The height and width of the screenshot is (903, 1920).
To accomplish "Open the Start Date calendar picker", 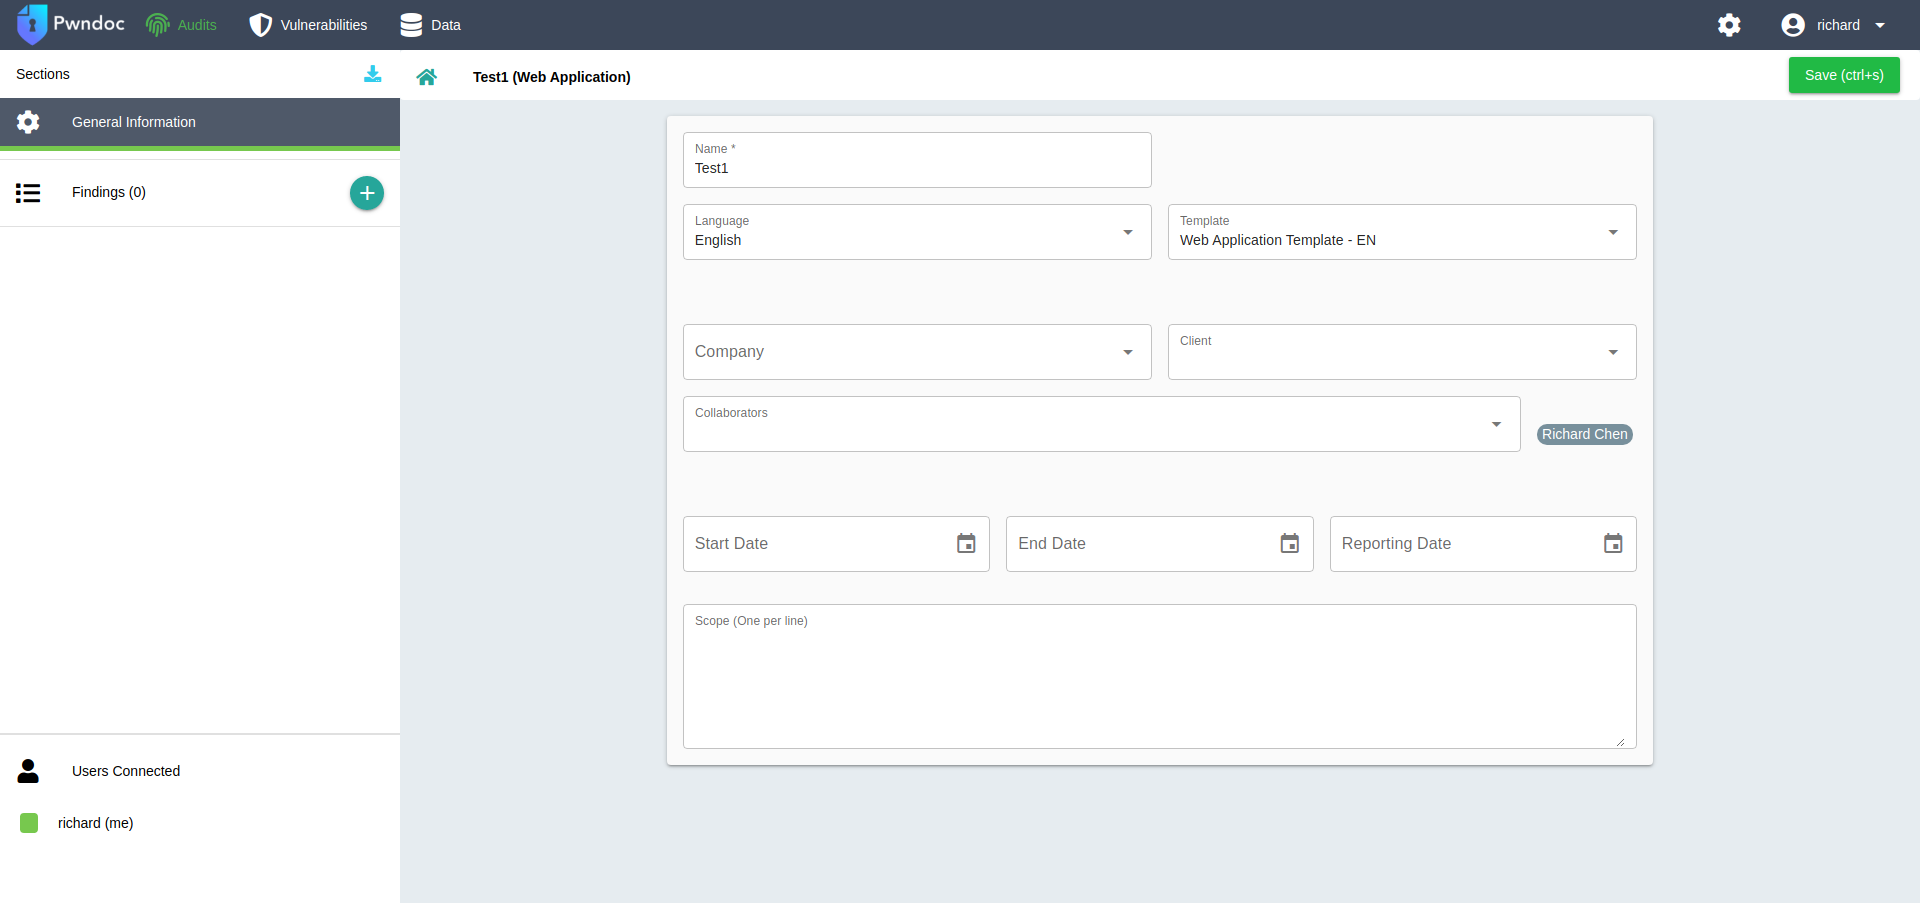I will [x=966, y=544].
